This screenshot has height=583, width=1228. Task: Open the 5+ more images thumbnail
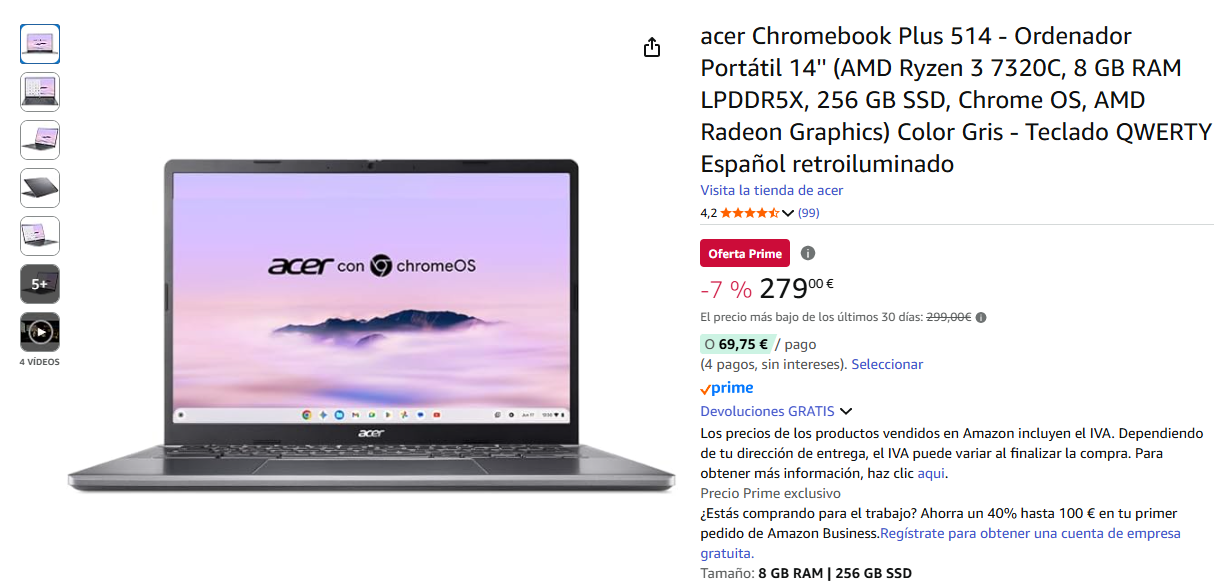[x=40, y=284]
